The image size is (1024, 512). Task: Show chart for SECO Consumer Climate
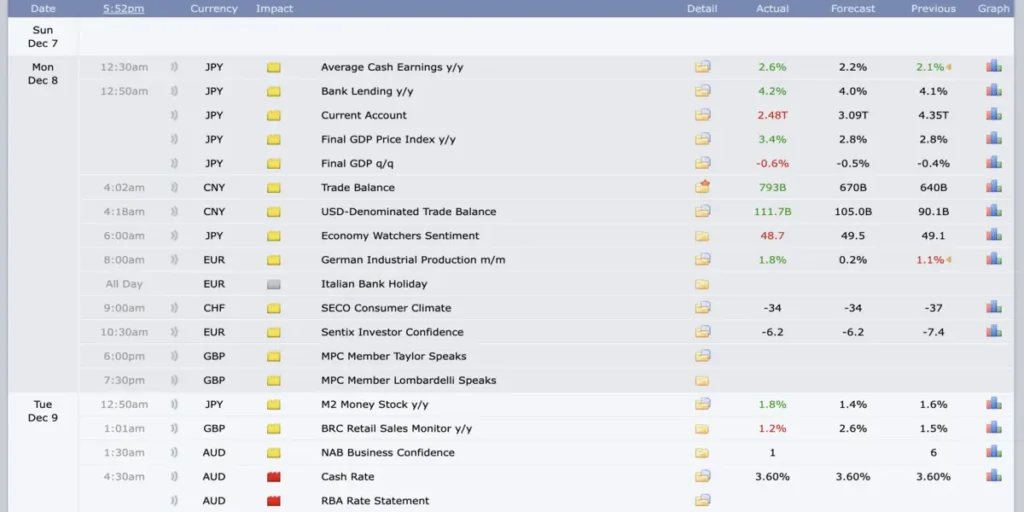(993, 308)
